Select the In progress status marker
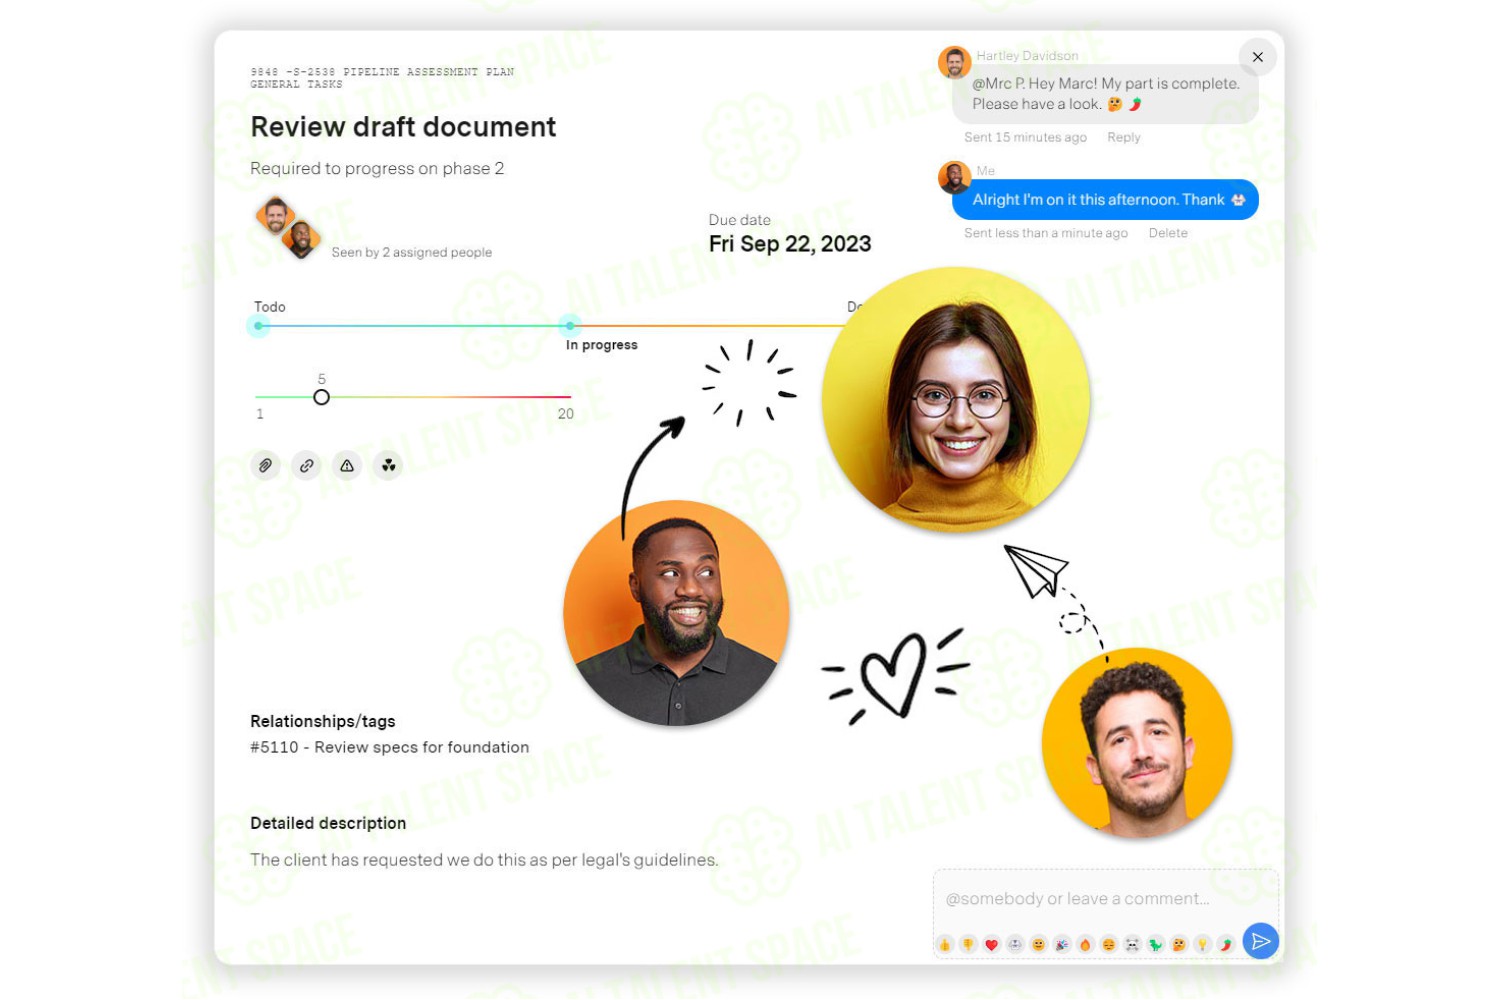This screenshot has height=1000, width=1500. [x=570, y=326]
